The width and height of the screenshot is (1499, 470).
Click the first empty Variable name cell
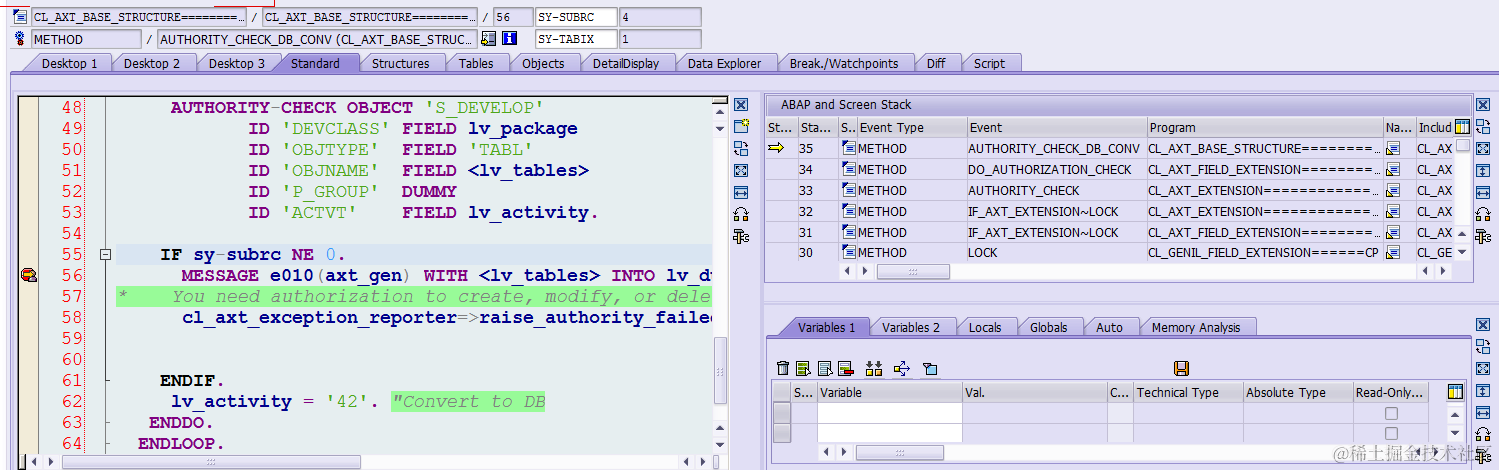(x=890, y=413)
